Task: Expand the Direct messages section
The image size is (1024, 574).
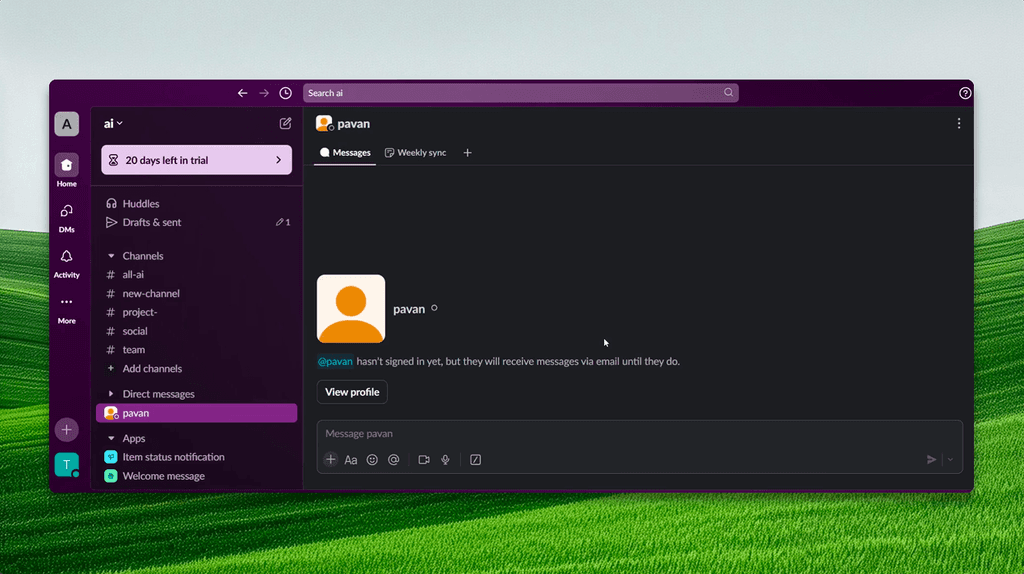Action: coord(111,394)
